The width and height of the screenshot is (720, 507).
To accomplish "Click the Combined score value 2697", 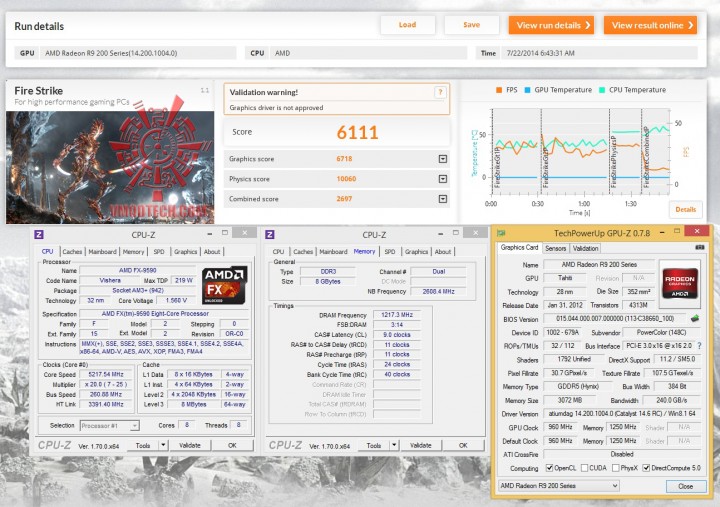I will click(344, 199).
